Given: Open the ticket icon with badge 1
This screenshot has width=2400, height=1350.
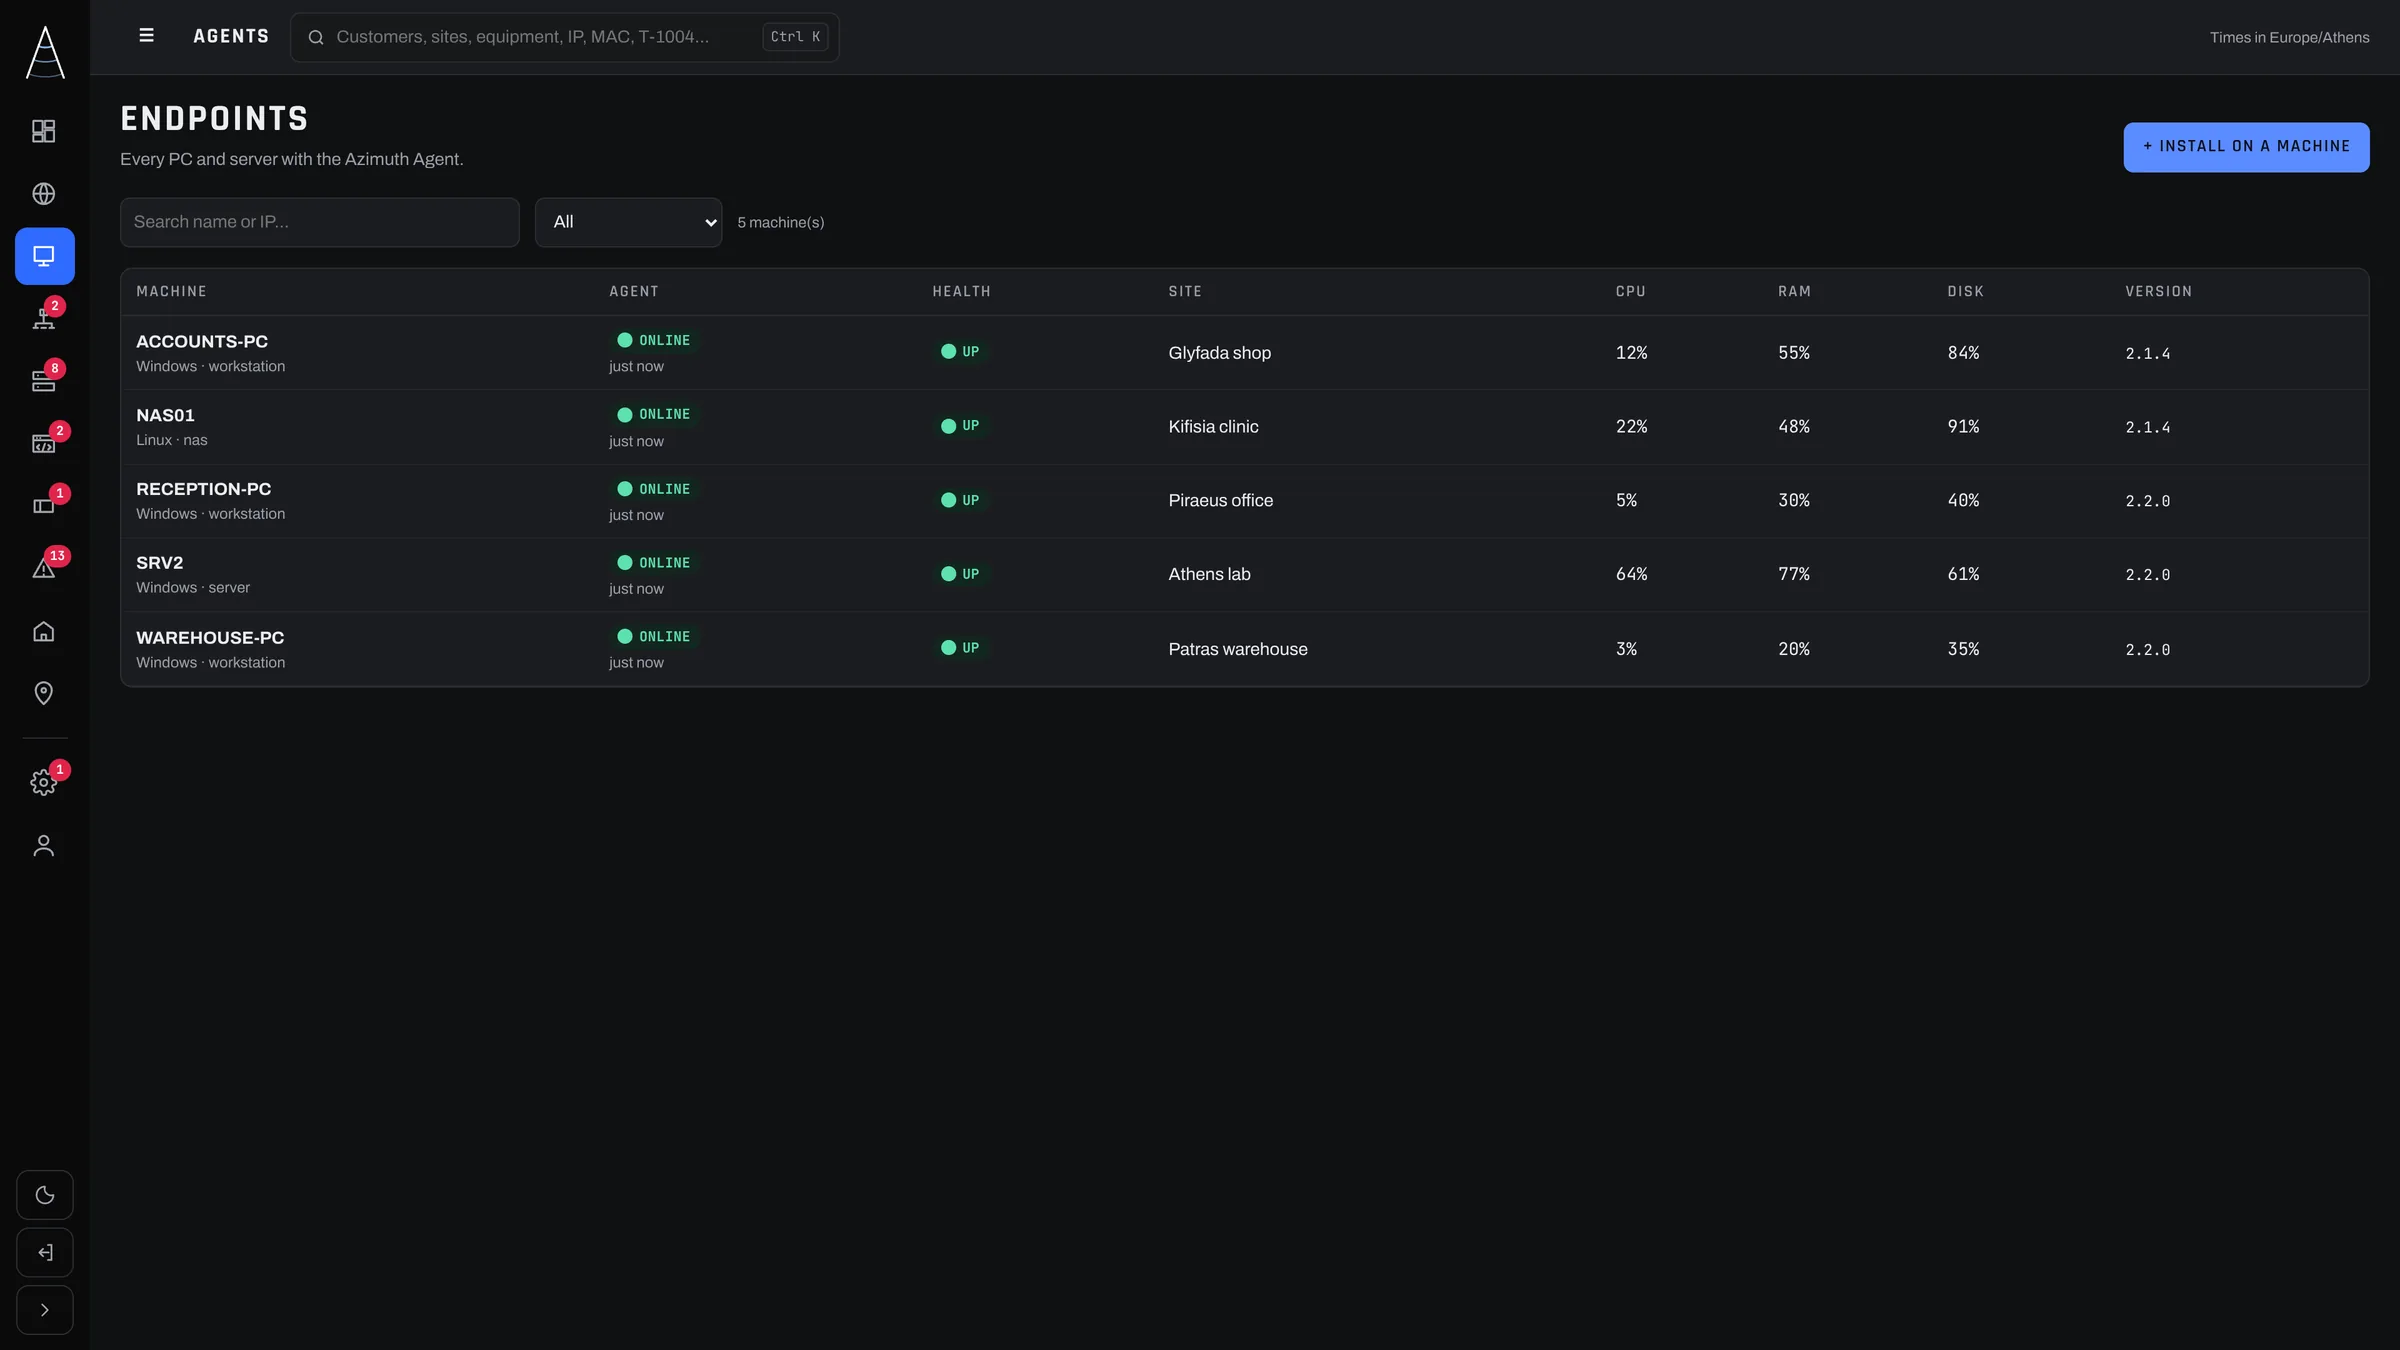Looking at the screenshot, I should click(x=44, y=506).
